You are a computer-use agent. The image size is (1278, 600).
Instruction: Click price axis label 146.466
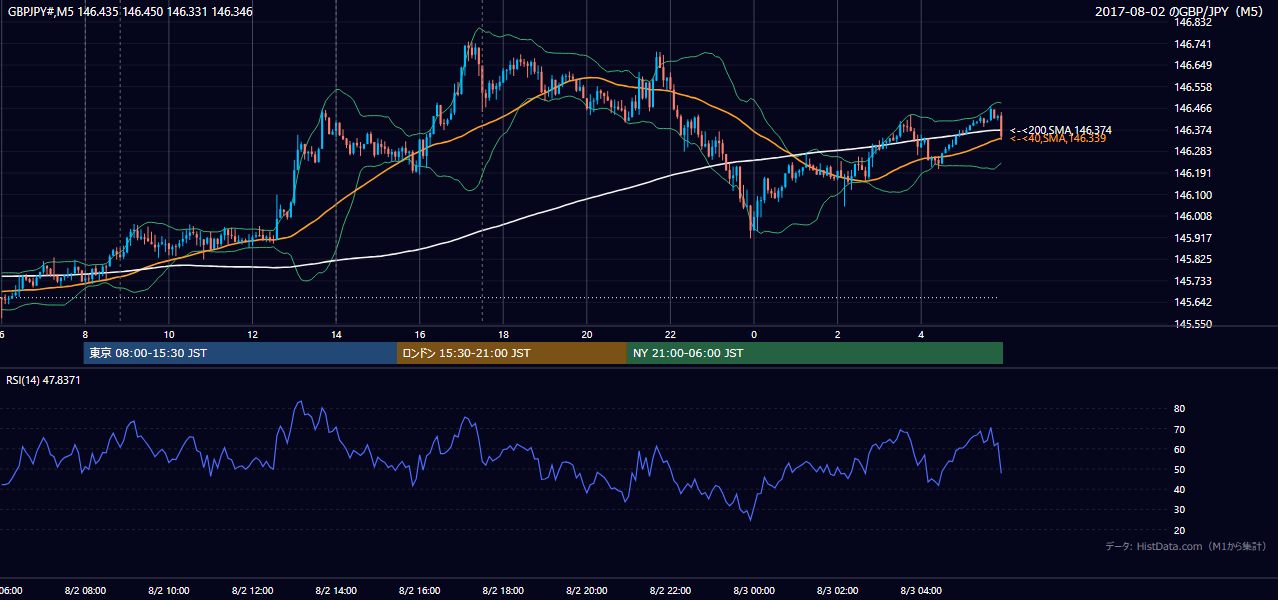click(1192, 109)
